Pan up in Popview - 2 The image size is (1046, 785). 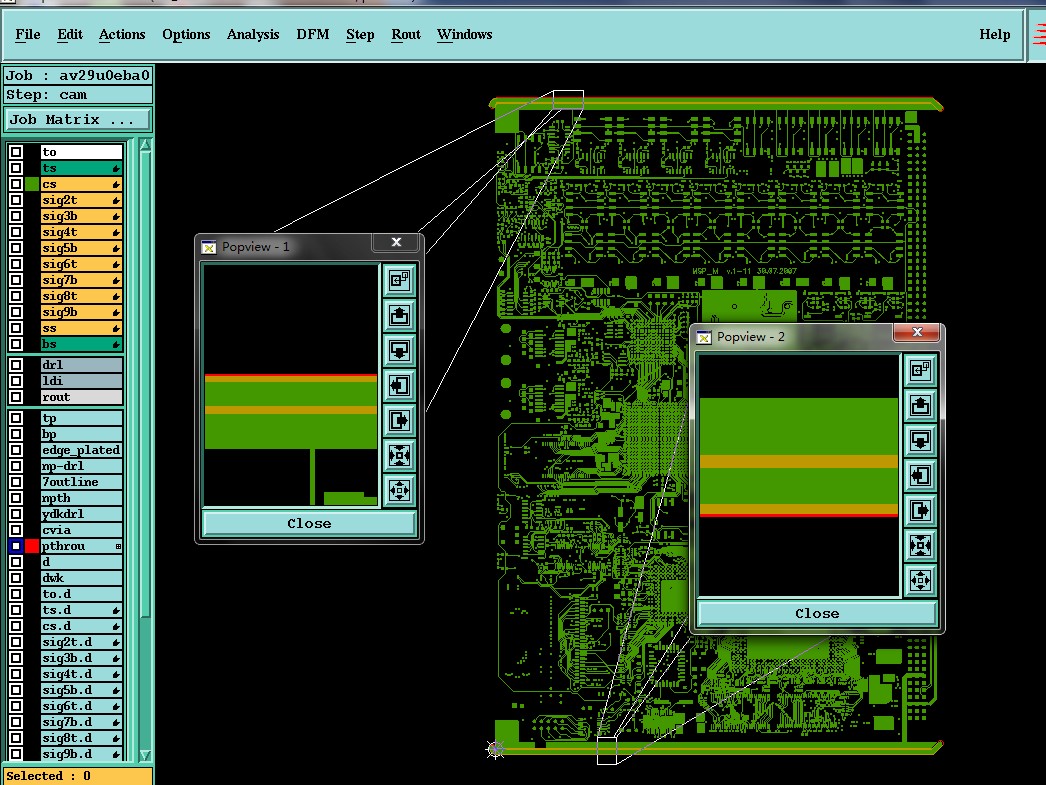coord(921,406)
